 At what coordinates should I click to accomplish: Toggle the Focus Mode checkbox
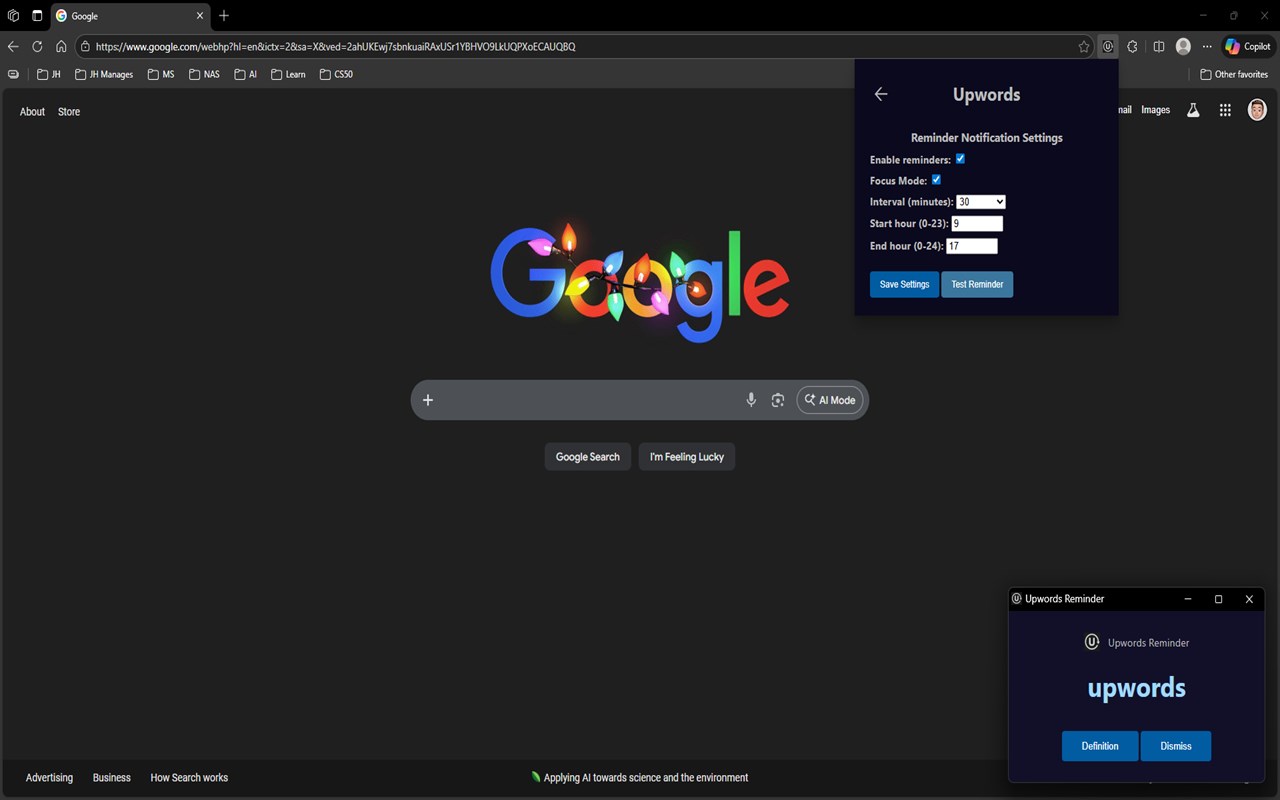(x=936, y=180)
